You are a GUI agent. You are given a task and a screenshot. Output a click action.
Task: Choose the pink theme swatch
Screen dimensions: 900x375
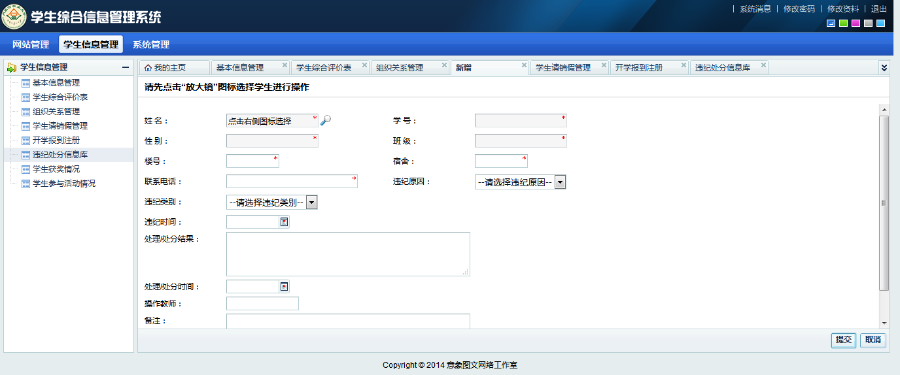click(856, 24)
